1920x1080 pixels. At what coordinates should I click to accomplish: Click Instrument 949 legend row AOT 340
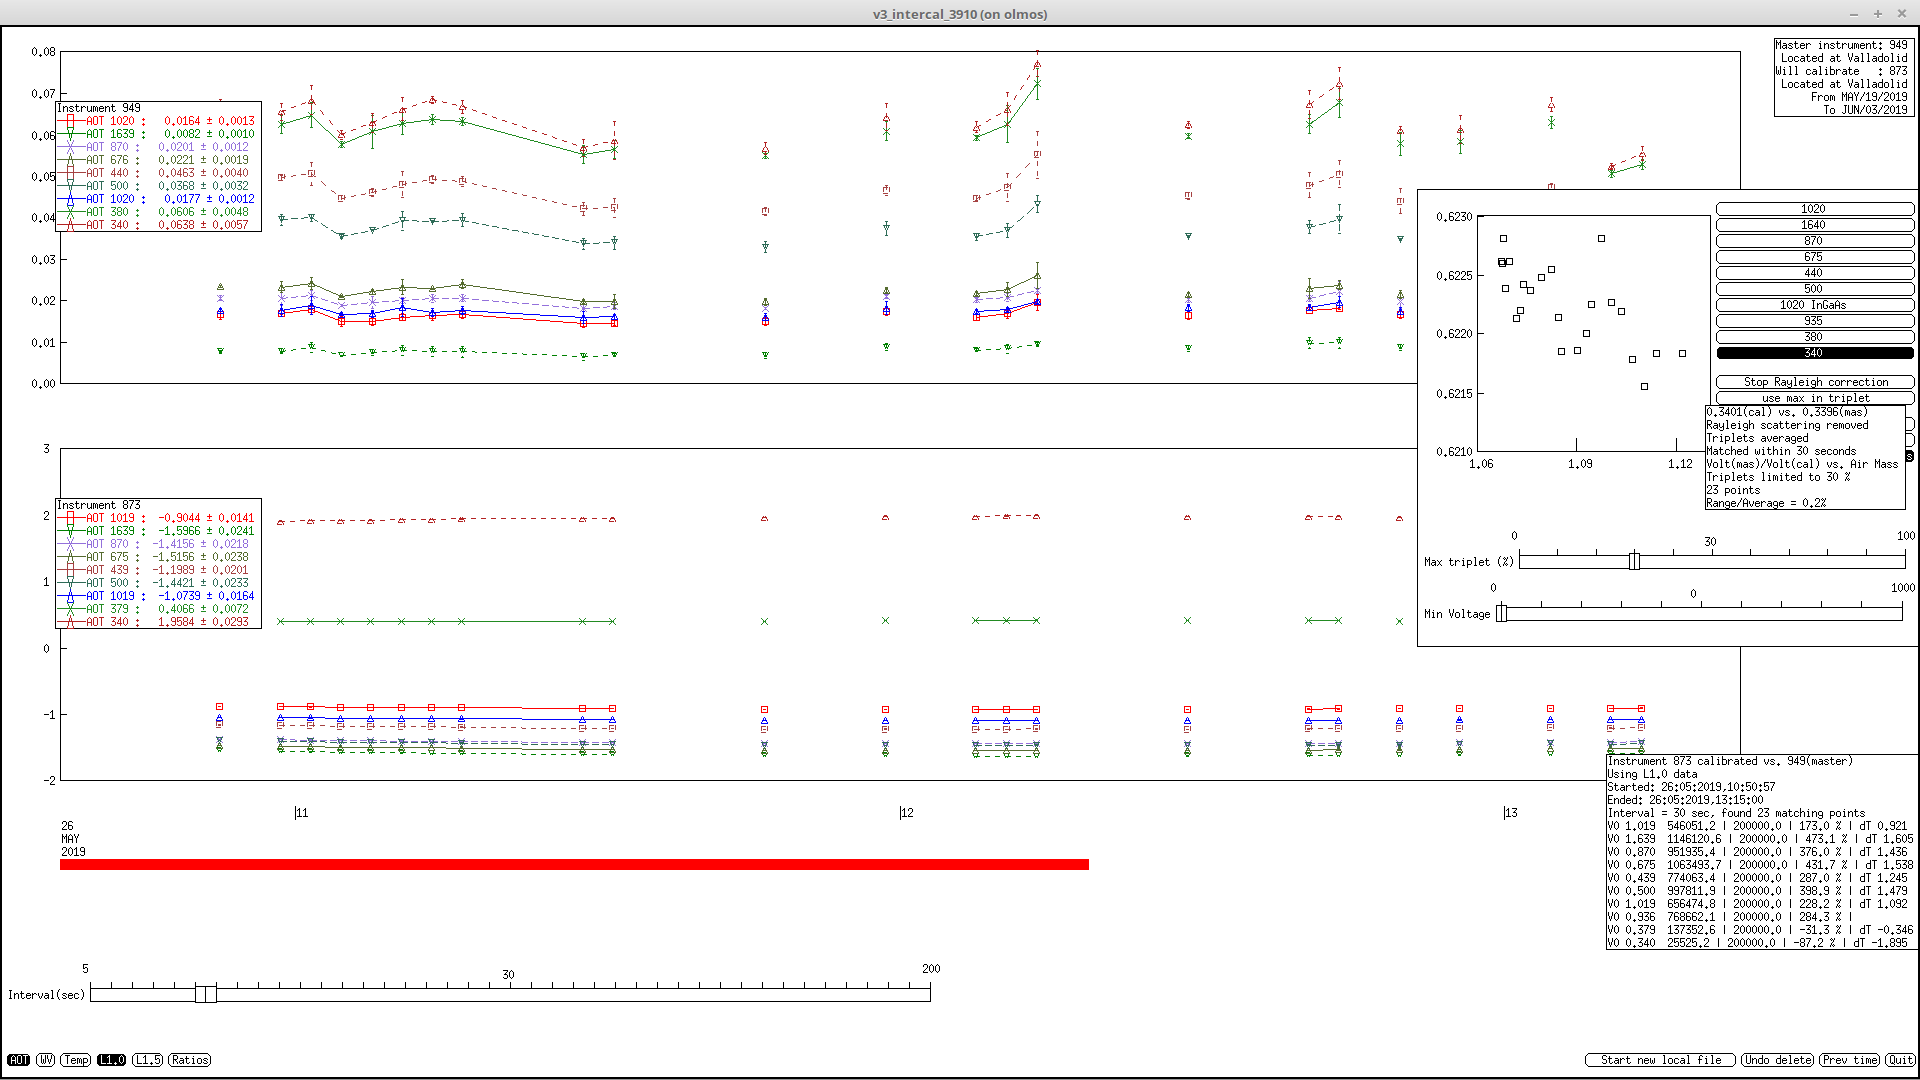tap(158, 225)
